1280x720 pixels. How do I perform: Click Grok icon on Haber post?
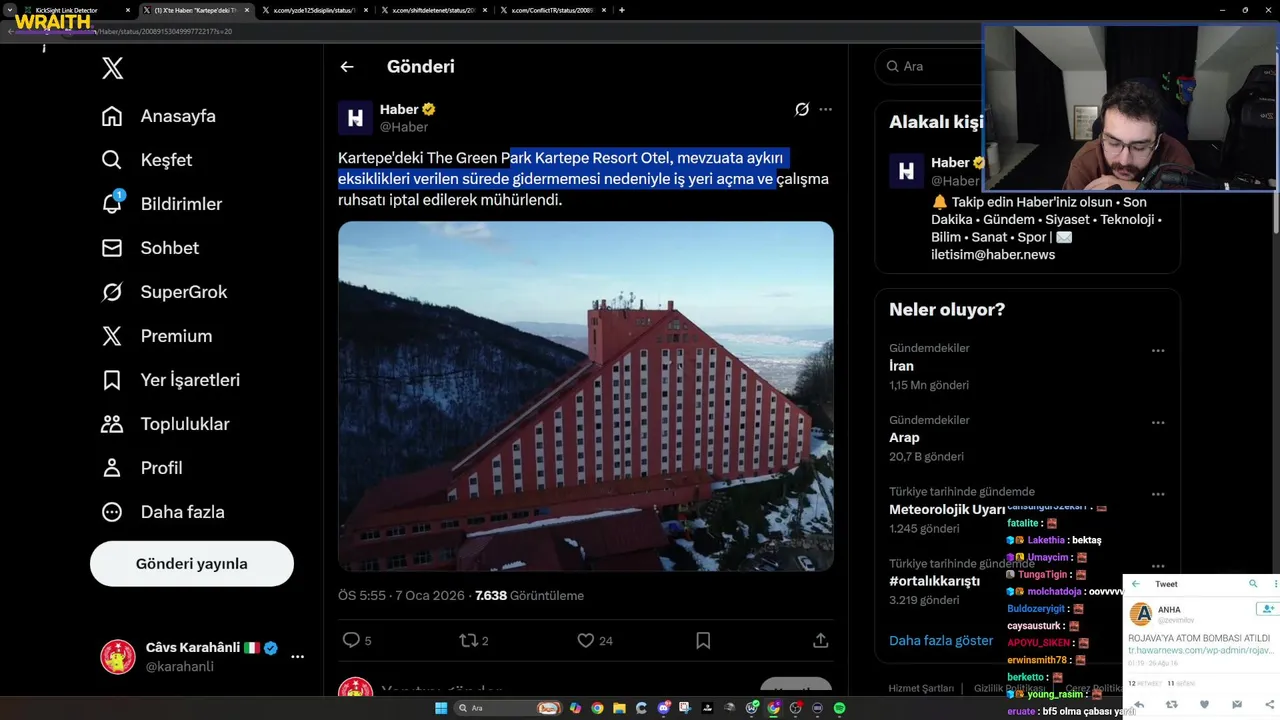[x=801, y=110]
